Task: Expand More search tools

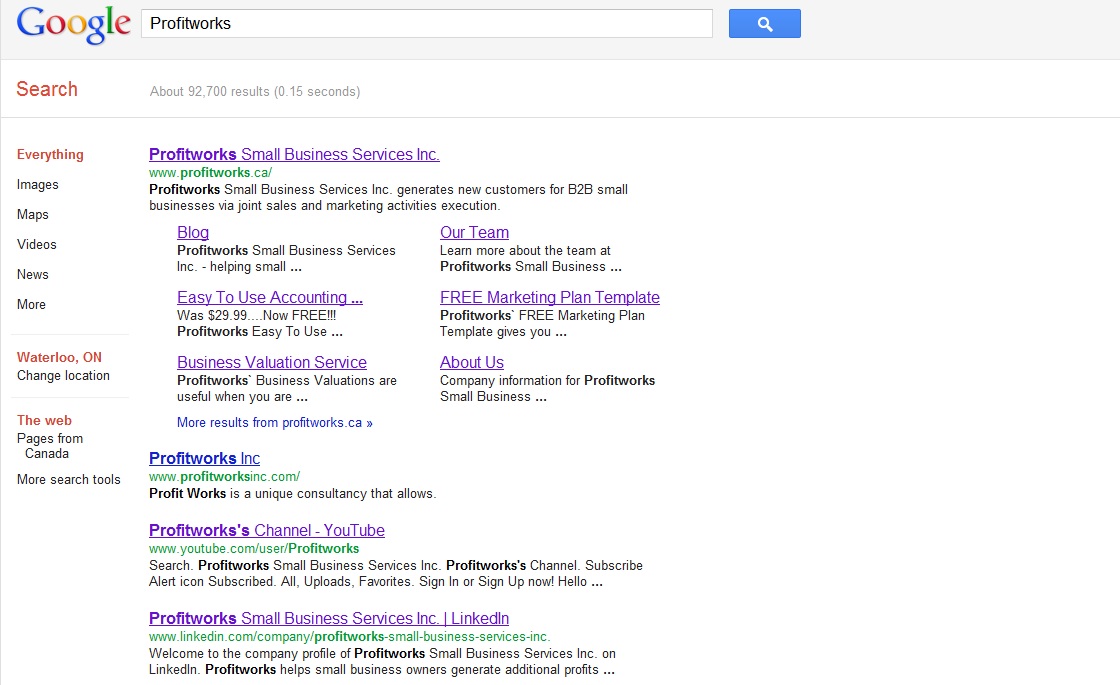Action: coord(68,479)
